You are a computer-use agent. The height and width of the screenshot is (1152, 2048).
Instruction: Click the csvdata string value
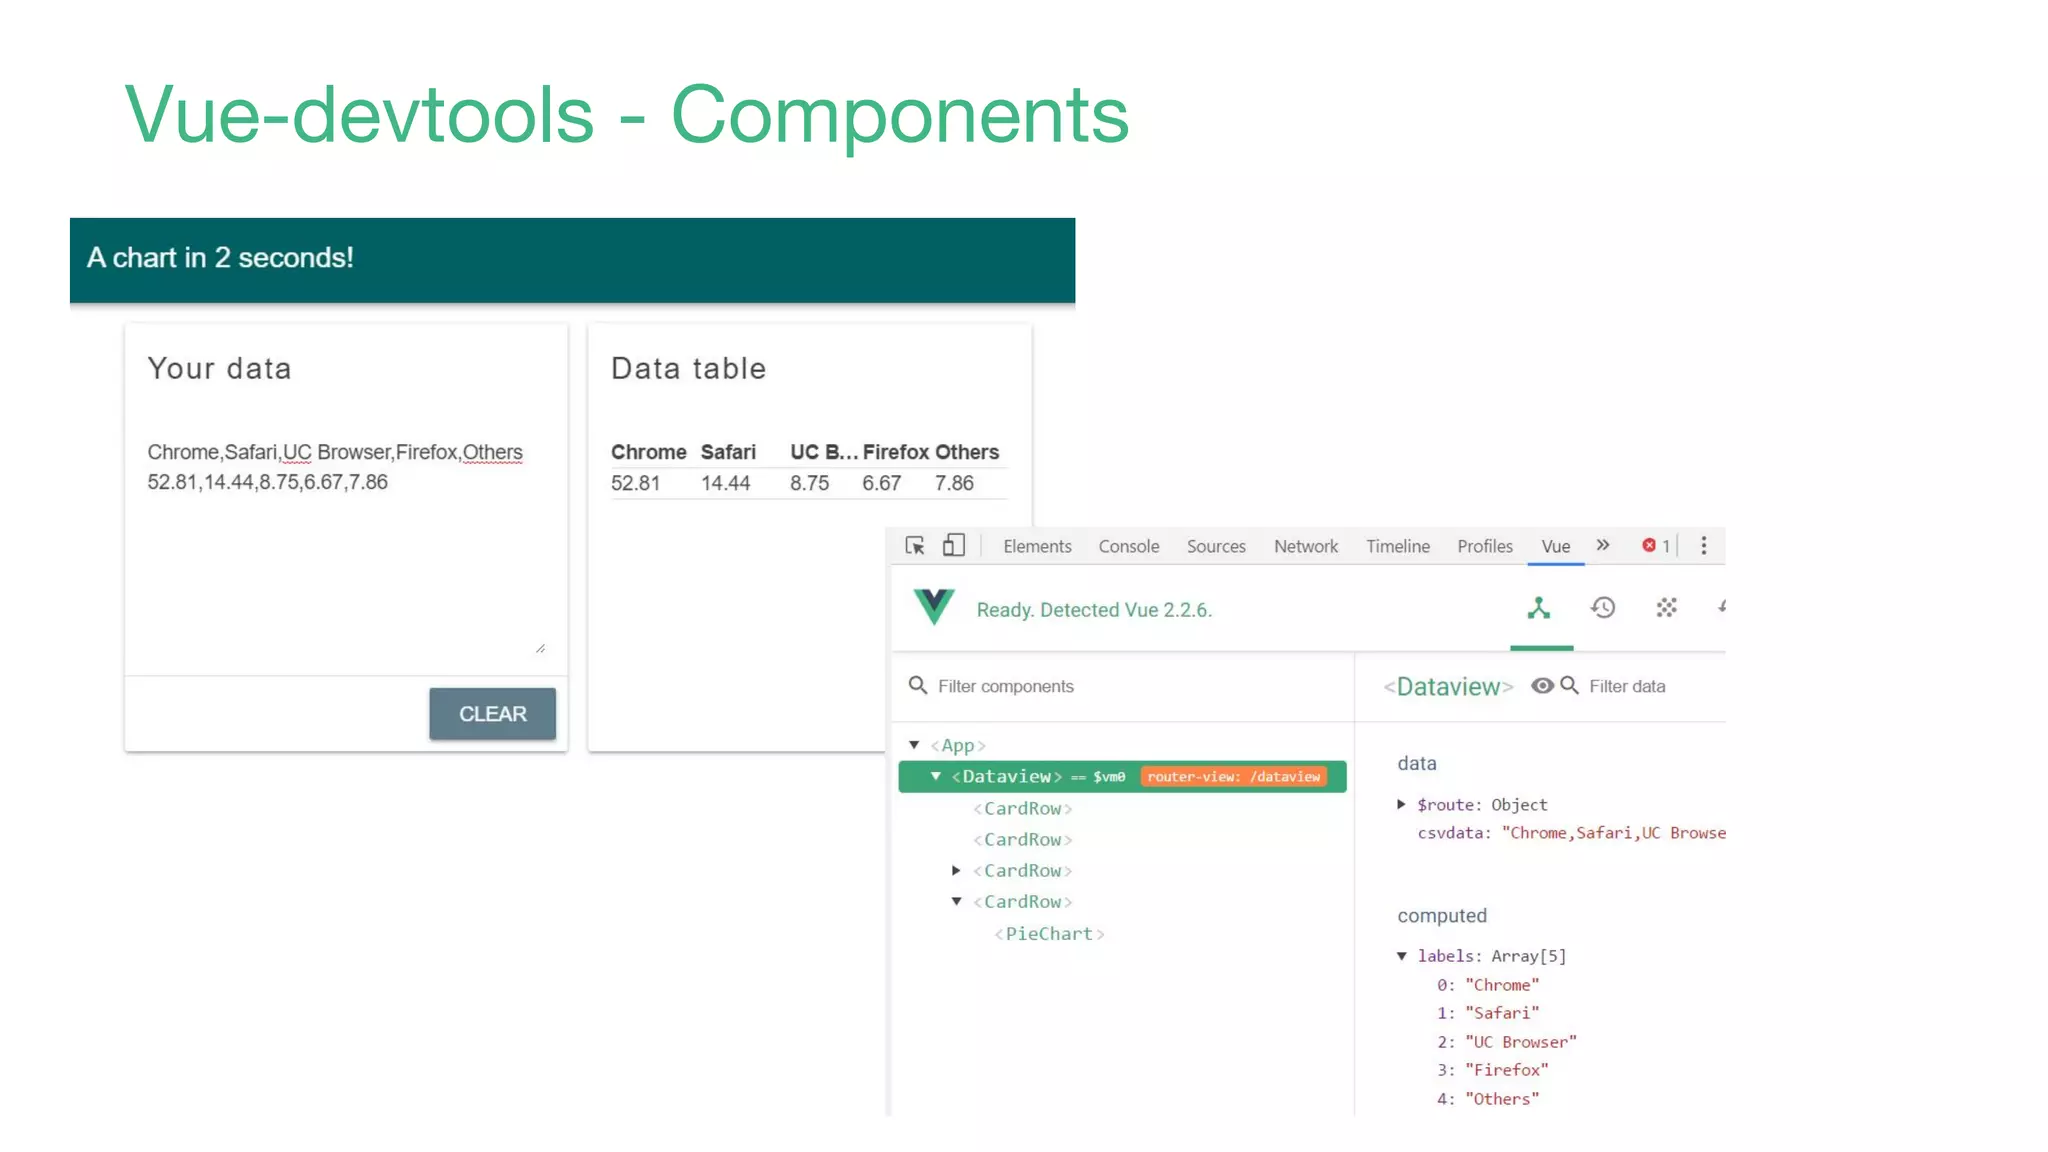tap(1613, 833)
